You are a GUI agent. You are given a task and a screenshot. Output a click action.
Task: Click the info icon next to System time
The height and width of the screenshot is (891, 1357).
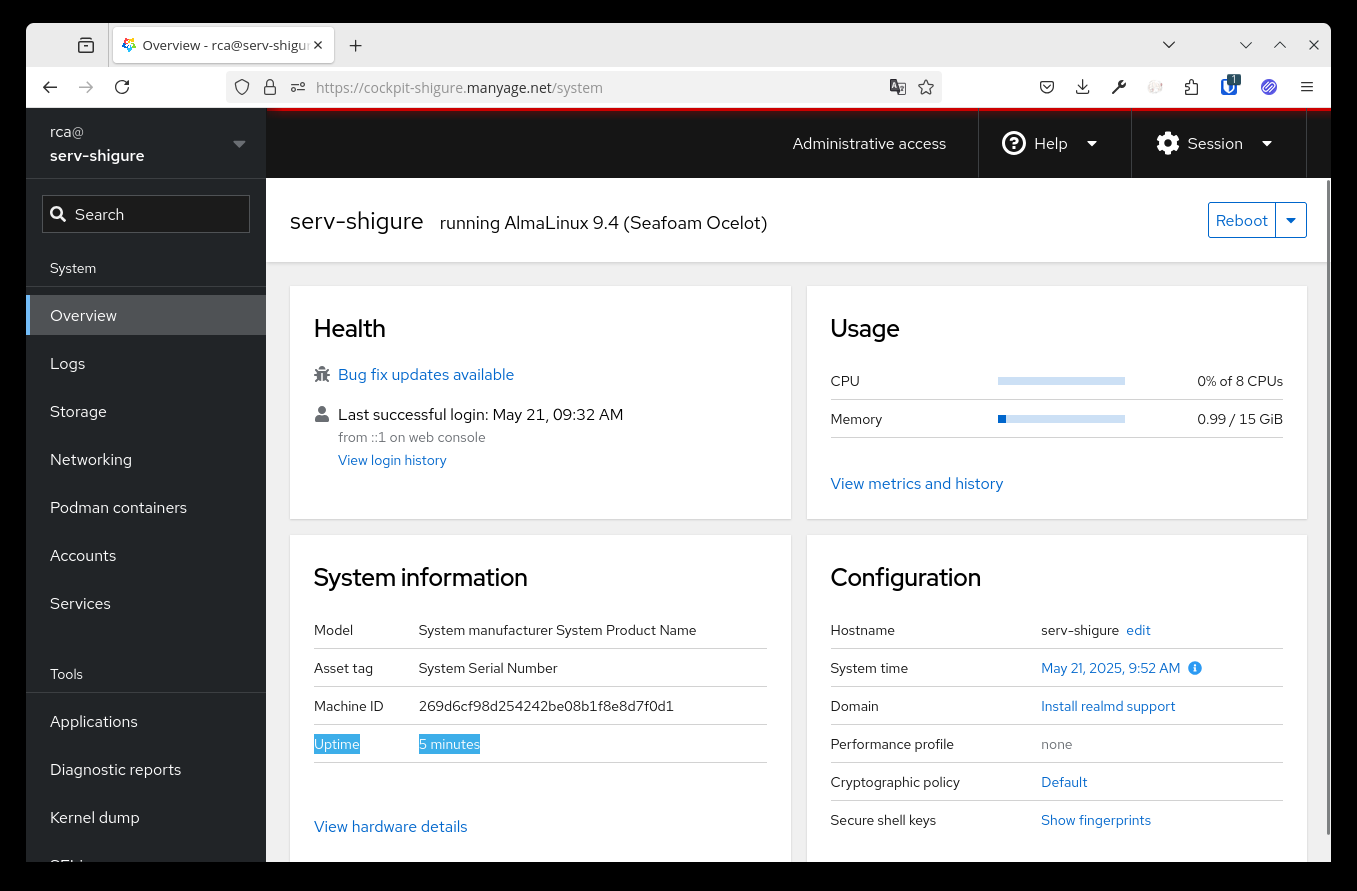[x=1195, y=668]
